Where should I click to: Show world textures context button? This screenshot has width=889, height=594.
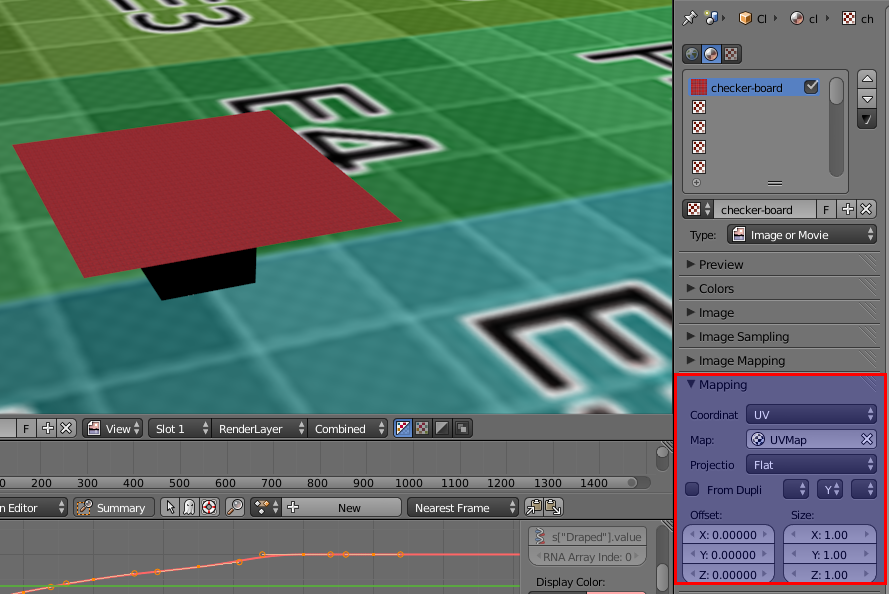[692, 54]
